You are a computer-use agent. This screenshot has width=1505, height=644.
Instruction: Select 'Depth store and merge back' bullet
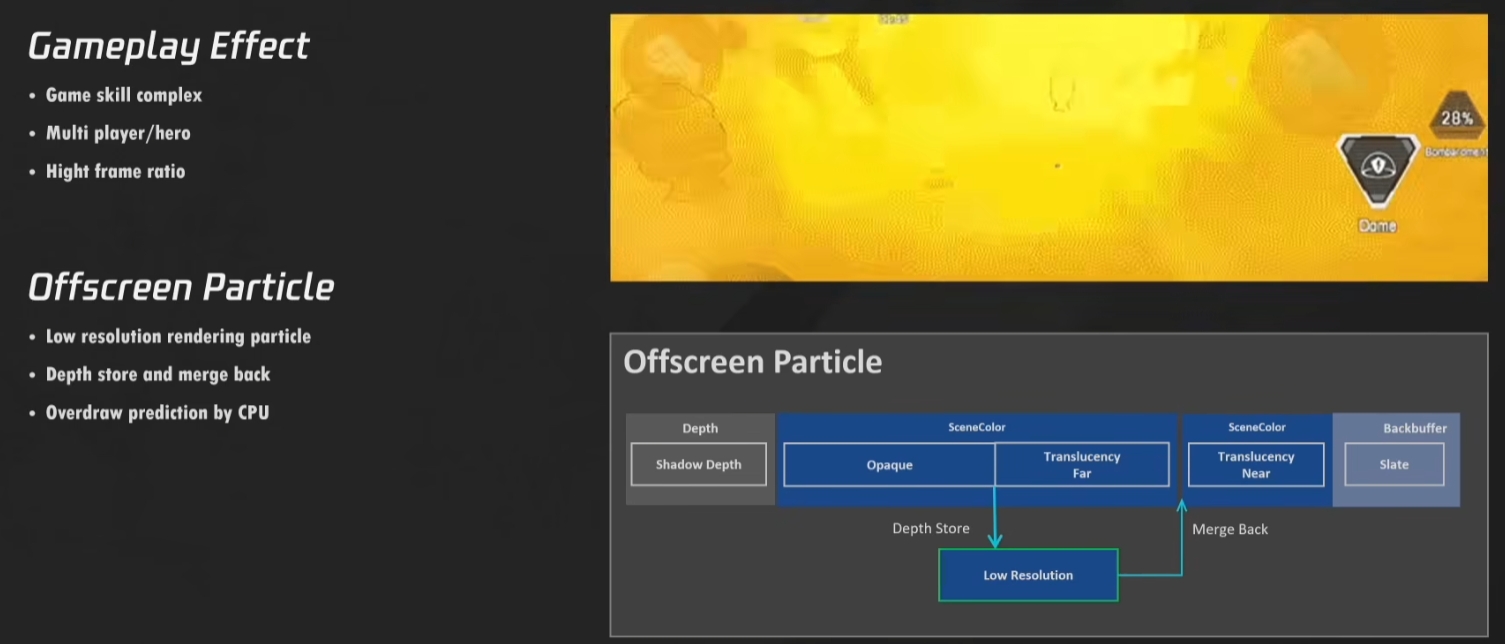[x=158, y=374]
